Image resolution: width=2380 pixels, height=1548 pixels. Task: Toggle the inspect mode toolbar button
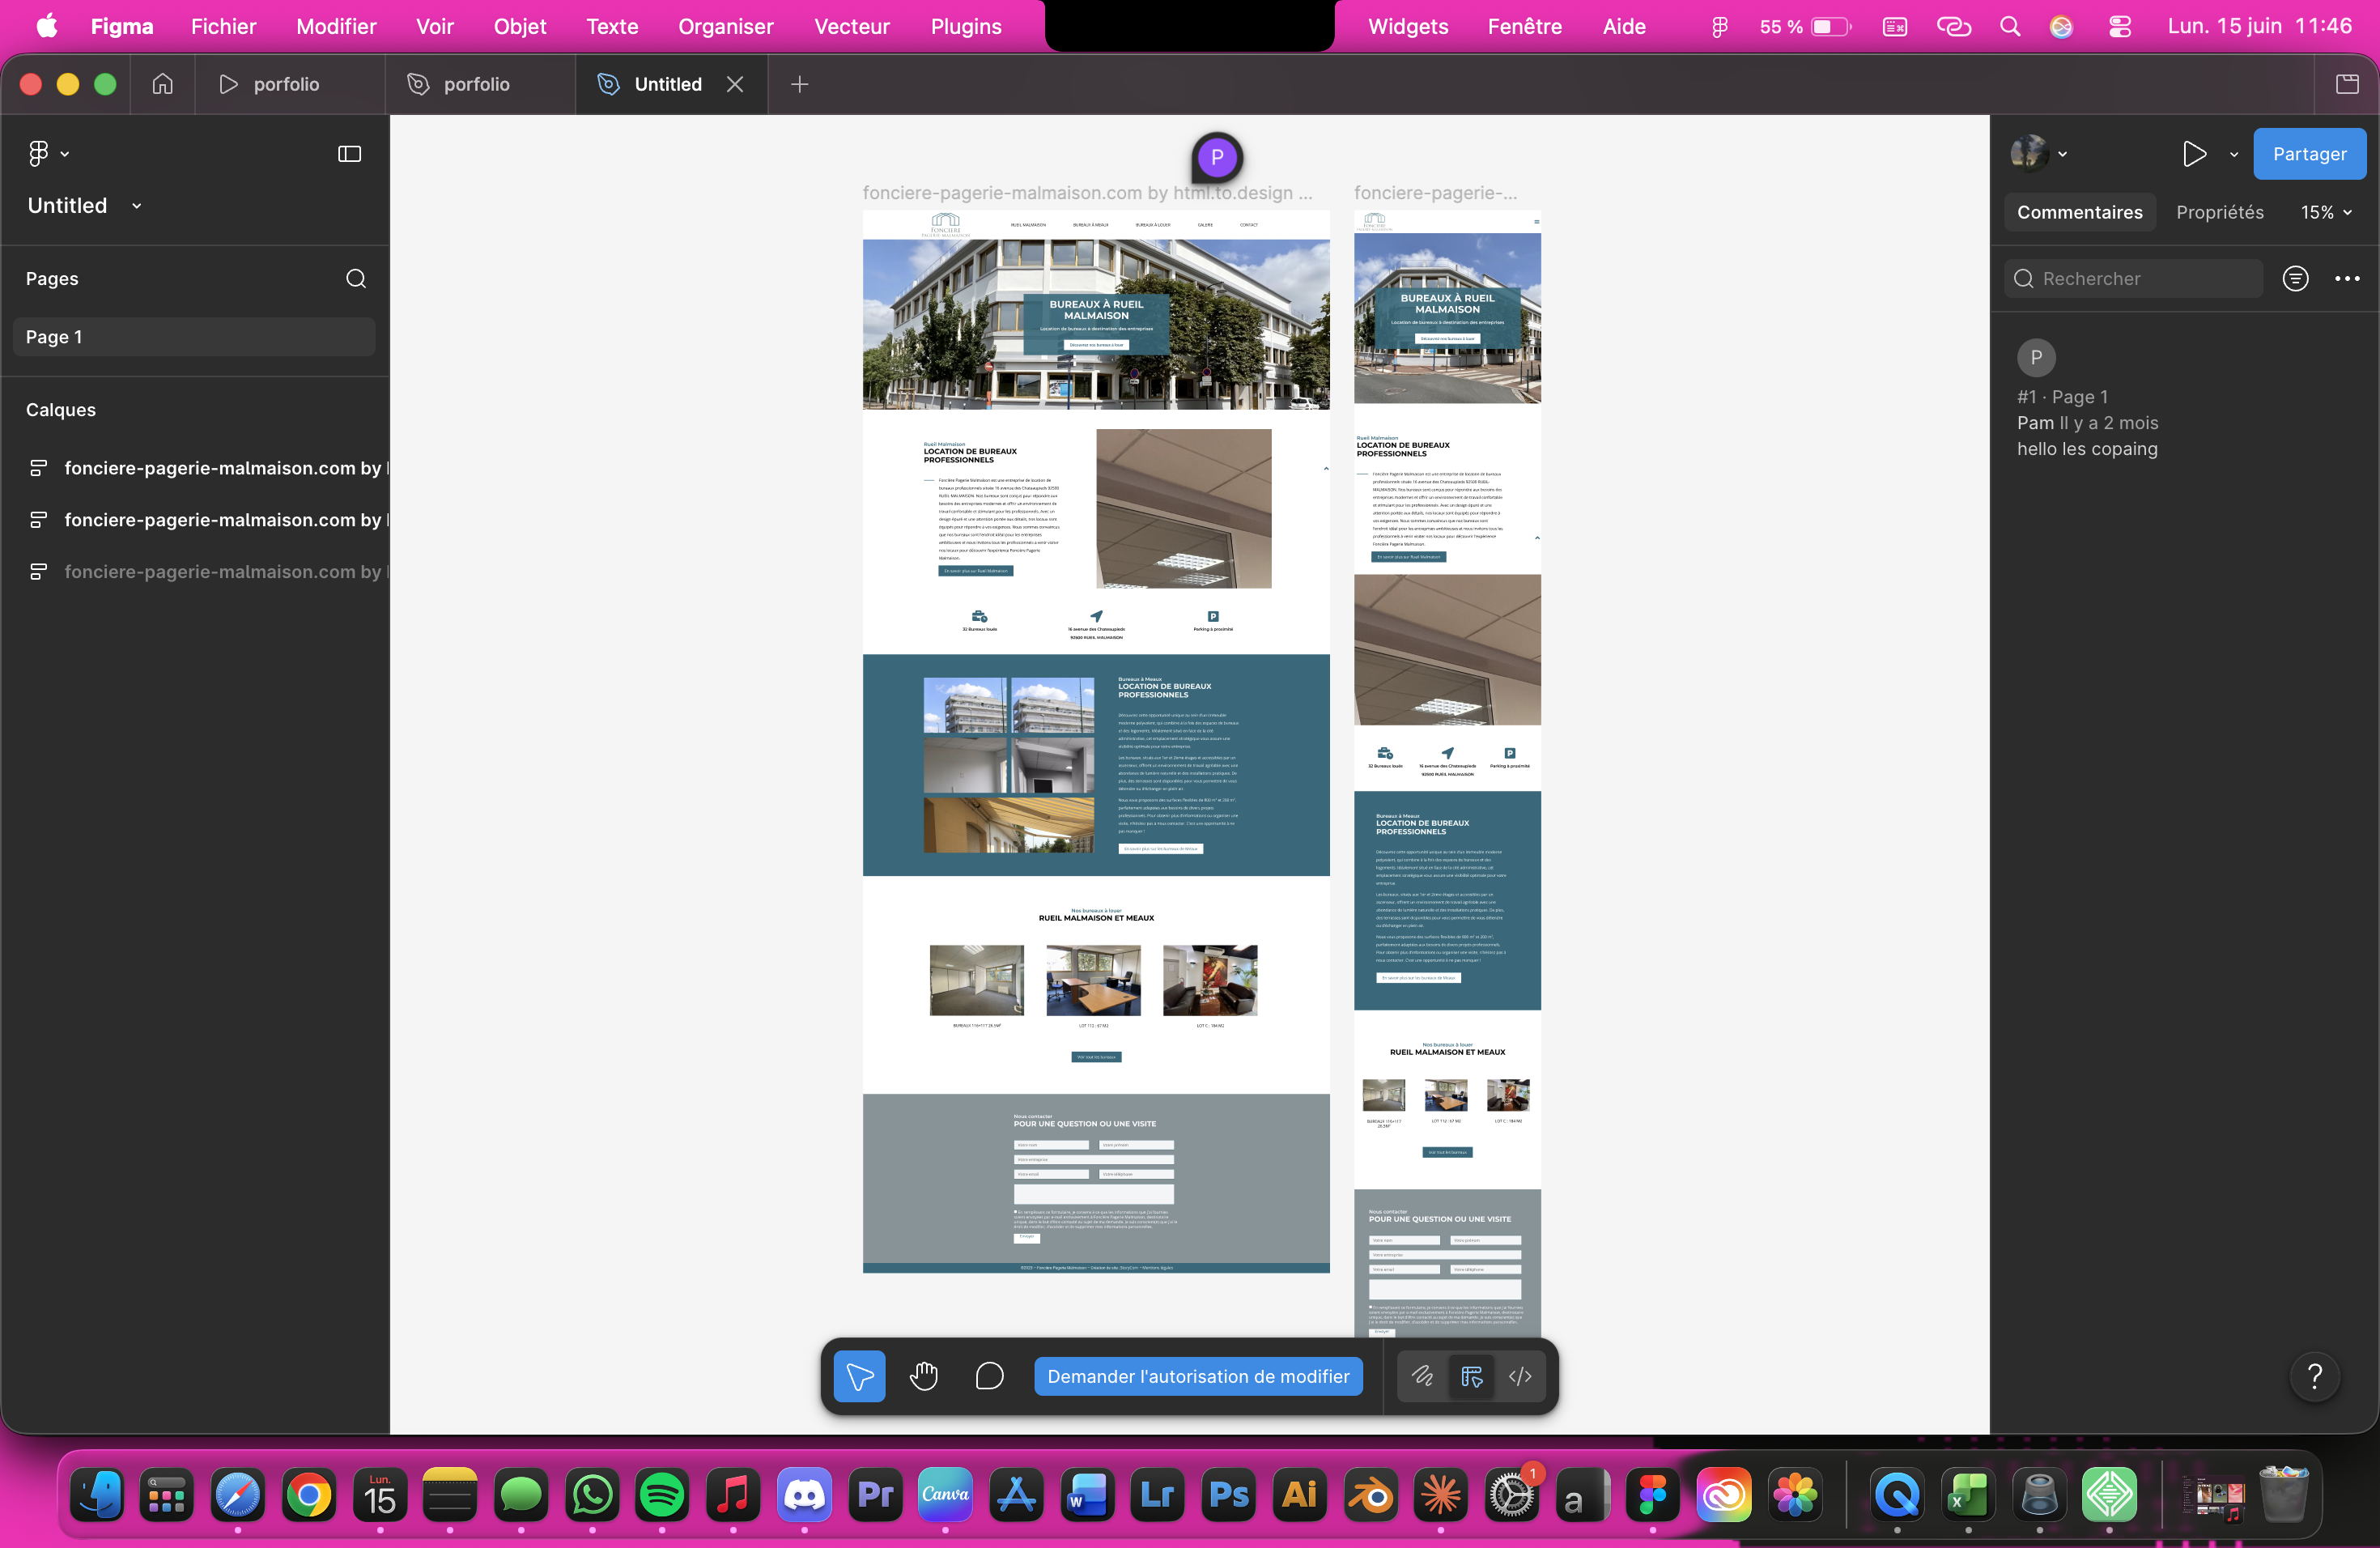tap(1471, 1376)
